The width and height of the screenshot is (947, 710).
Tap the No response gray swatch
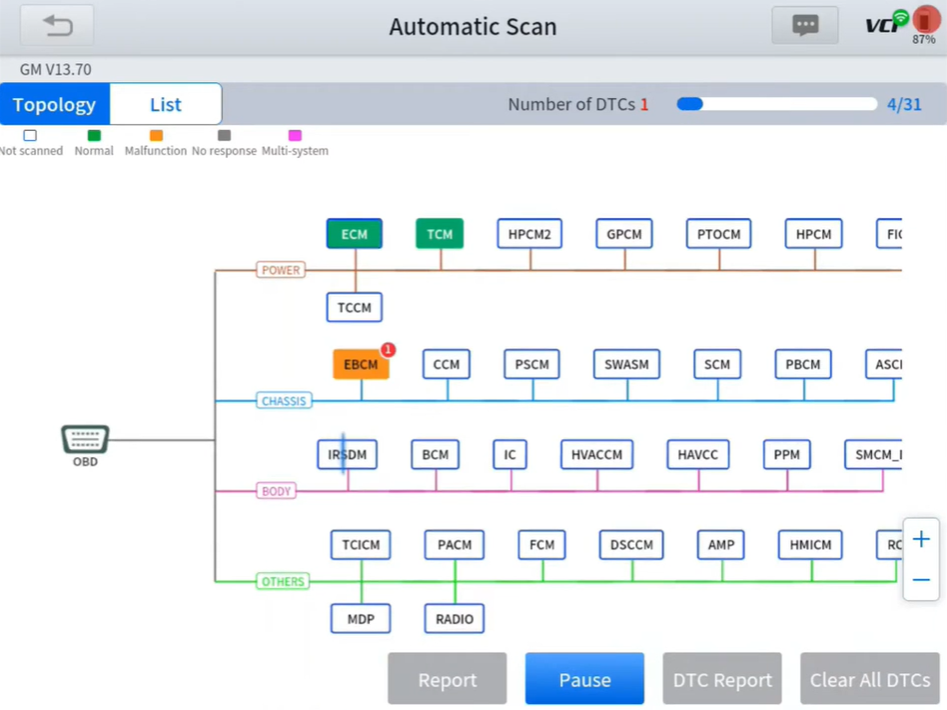click(x=224, y=135)
